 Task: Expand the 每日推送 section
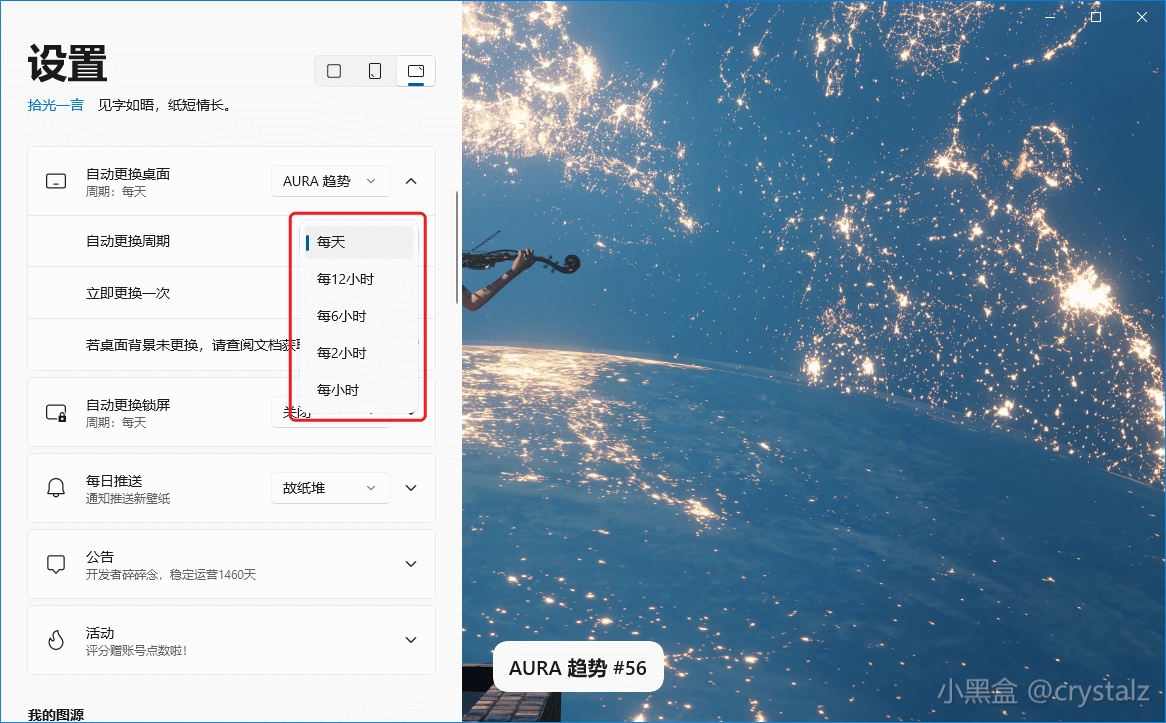coord(411,488)
